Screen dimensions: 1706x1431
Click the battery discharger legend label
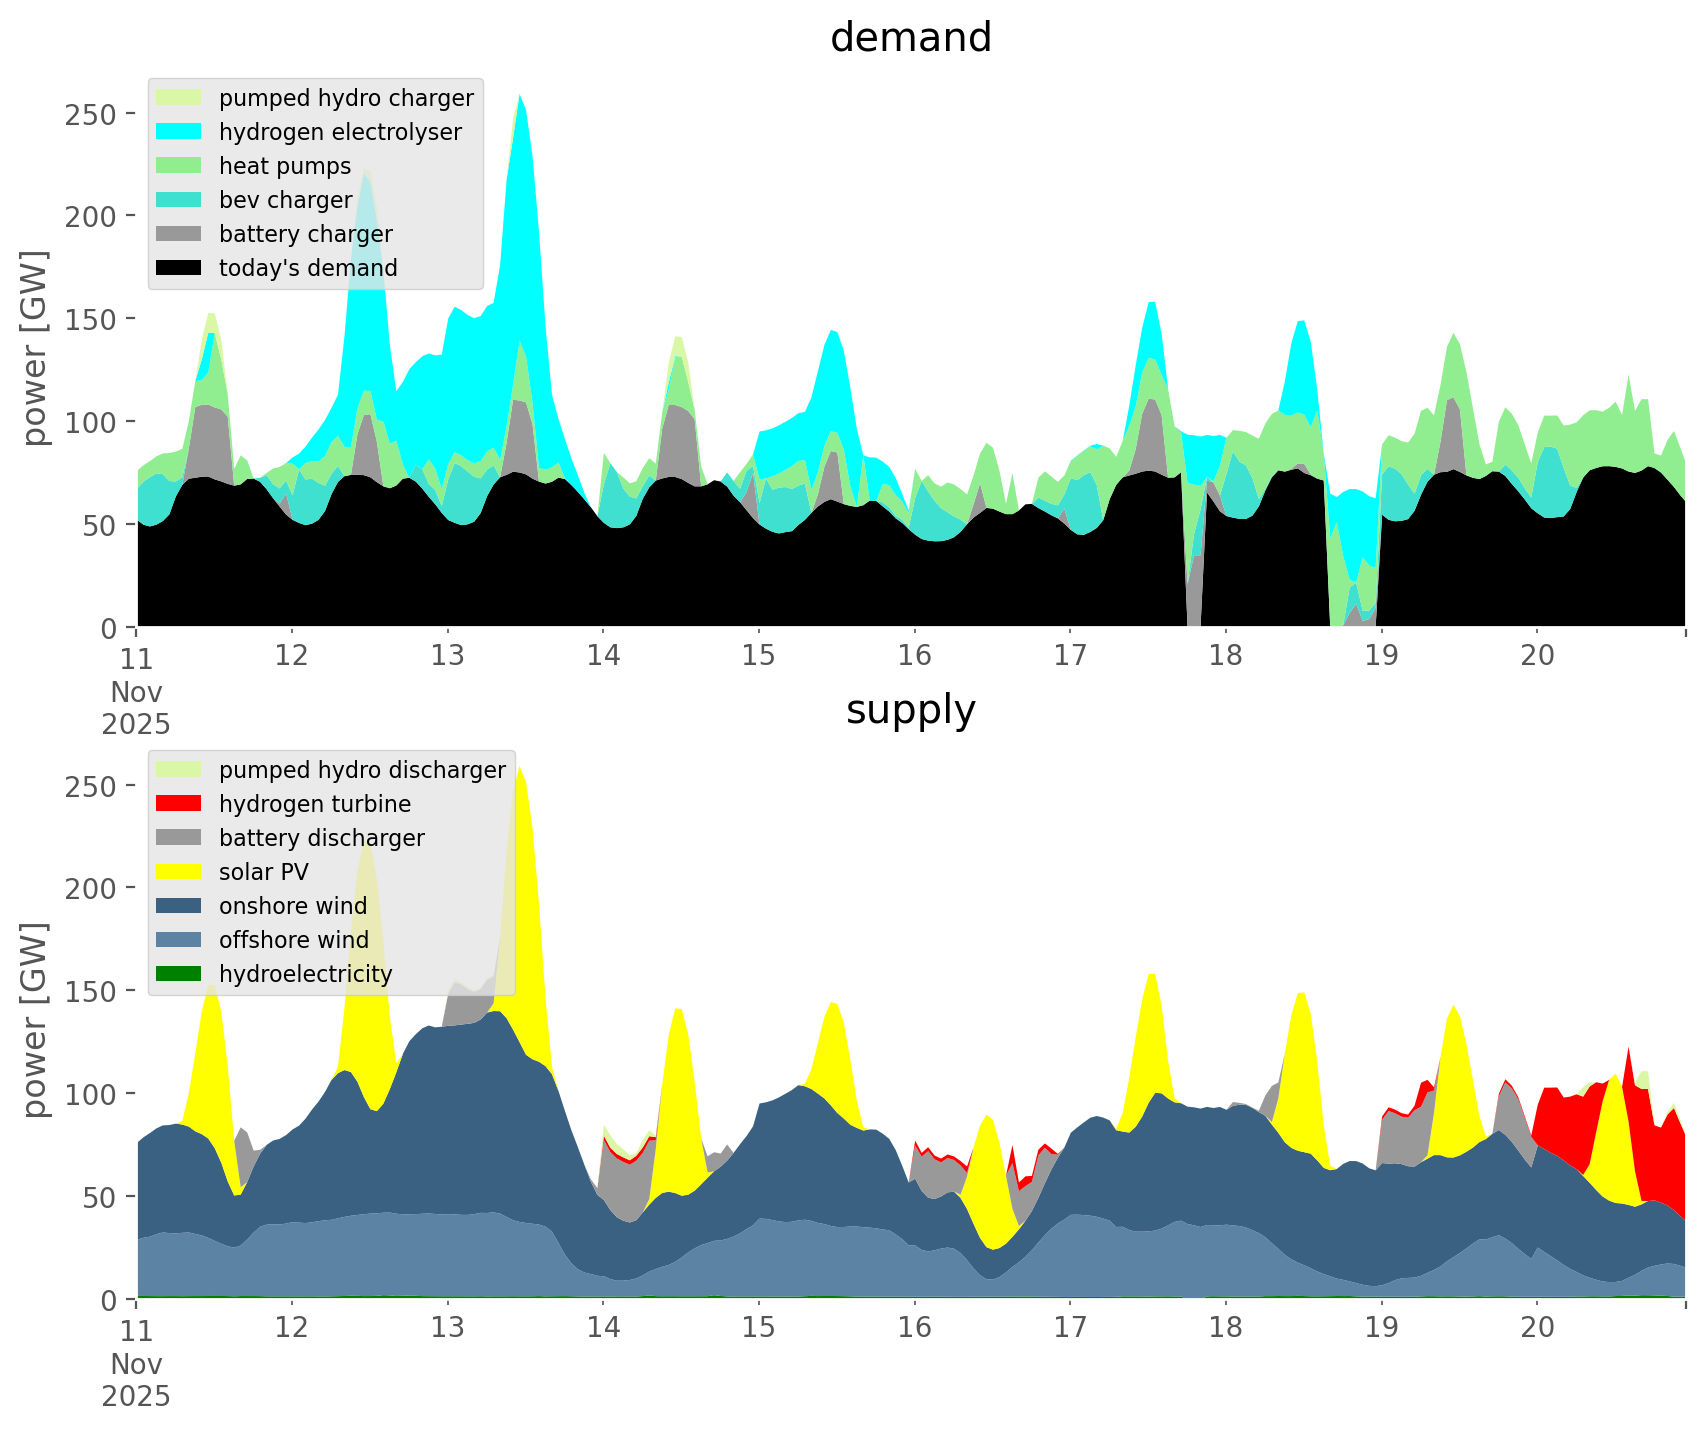pos(321,838)
